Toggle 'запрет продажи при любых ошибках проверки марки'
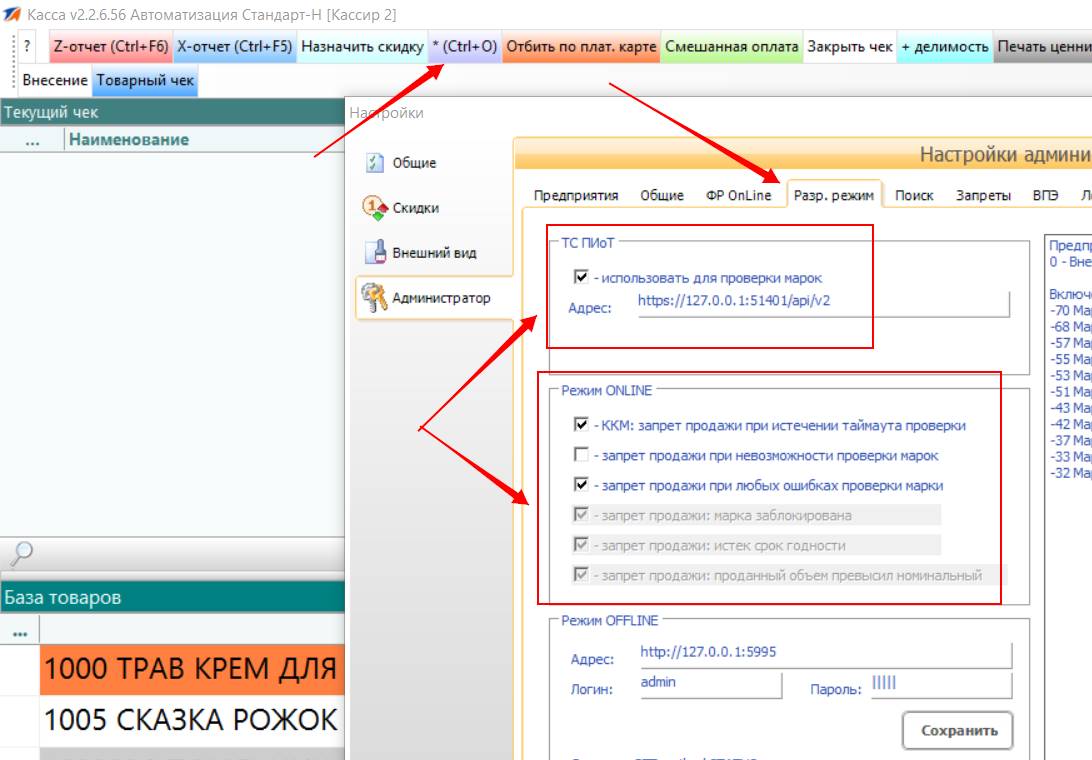 (581, 484)
